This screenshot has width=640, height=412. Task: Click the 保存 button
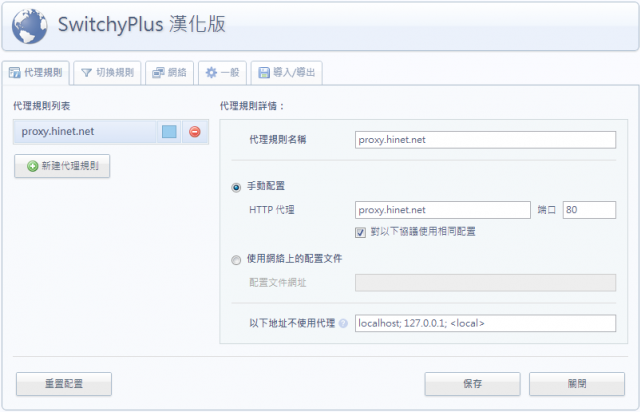[472, 384]
